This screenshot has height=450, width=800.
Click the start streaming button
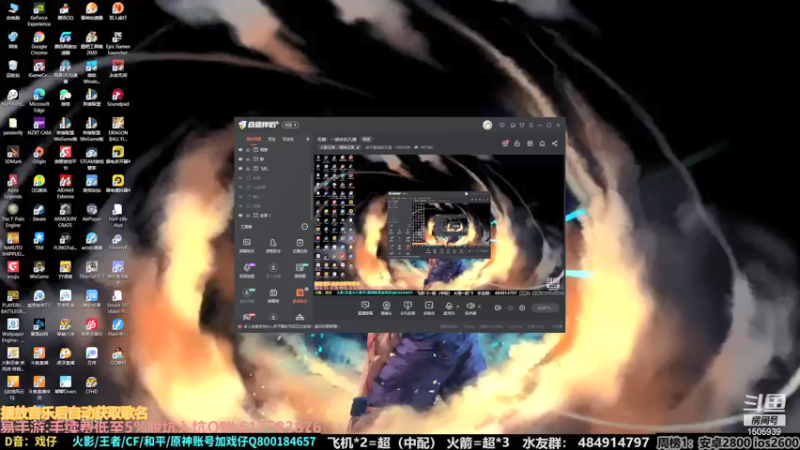point(545,308)
